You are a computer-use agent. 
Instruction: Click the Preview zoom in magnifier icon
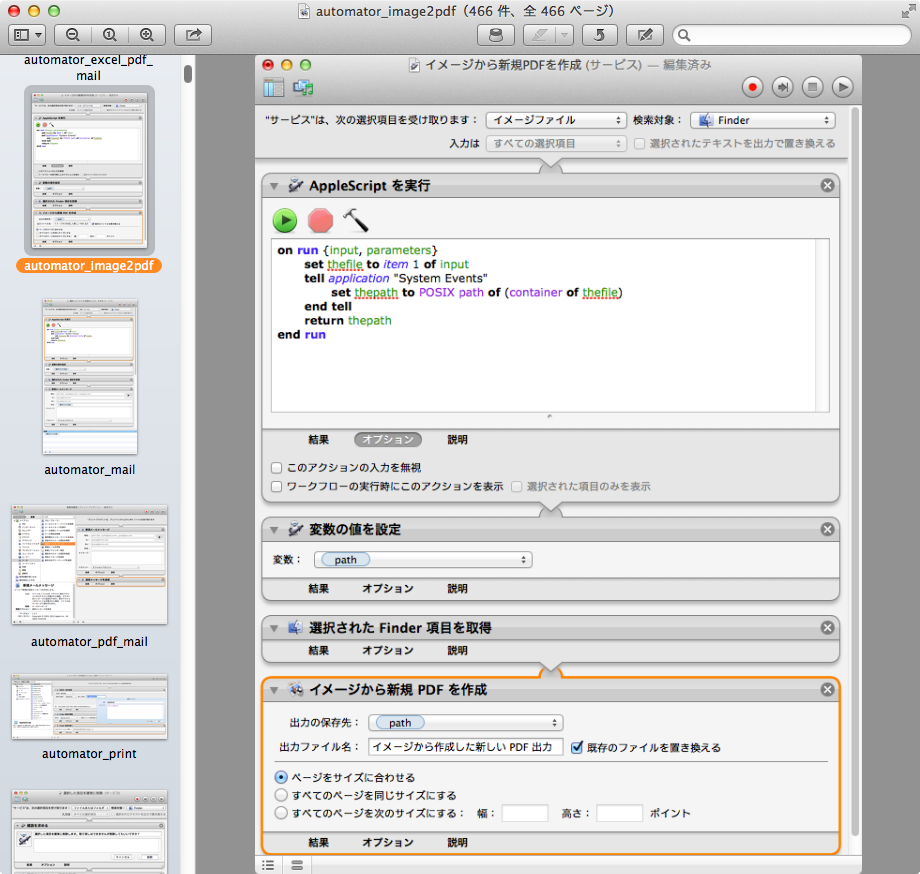[147, 35]
